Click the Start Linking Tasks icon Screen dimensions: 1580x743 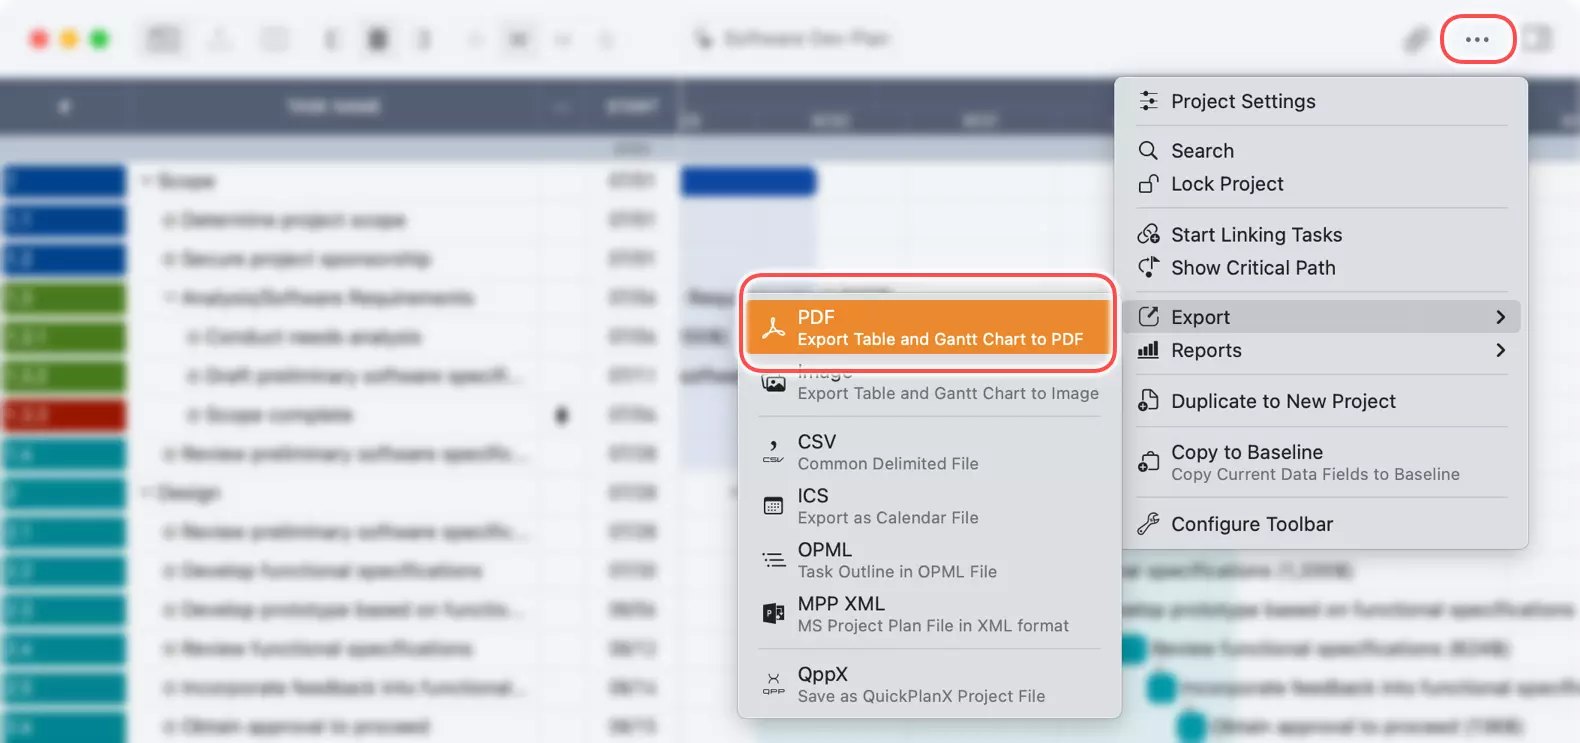pos(1148,235)
